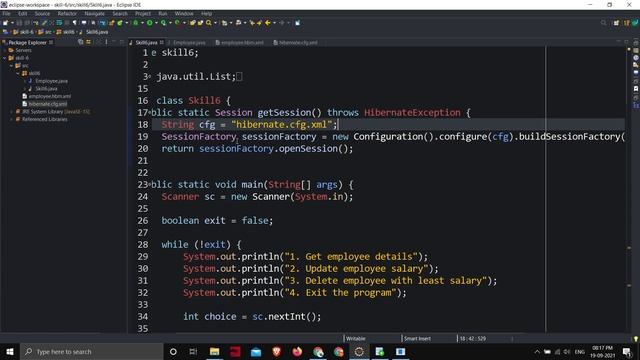Open Firefox from the taskbar
The width and height of the screenshot is (640, 360).
tap(297, 351)
